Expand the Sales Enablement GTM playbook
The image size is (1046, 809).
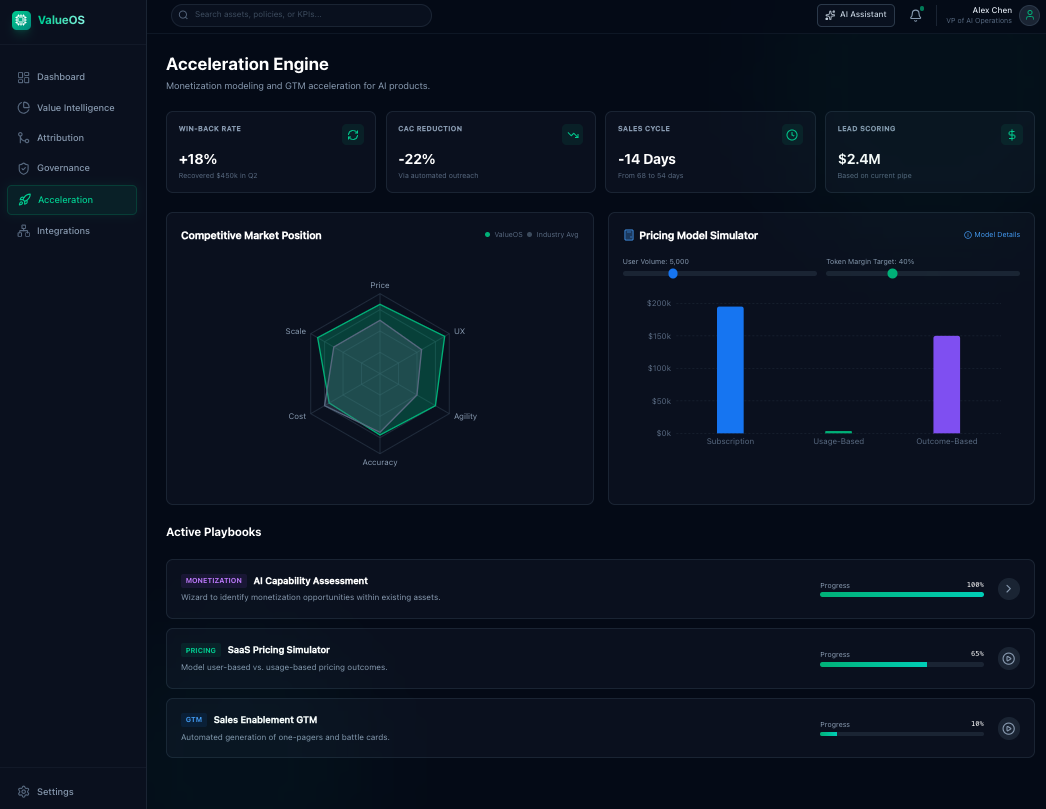click(1008, 728)
